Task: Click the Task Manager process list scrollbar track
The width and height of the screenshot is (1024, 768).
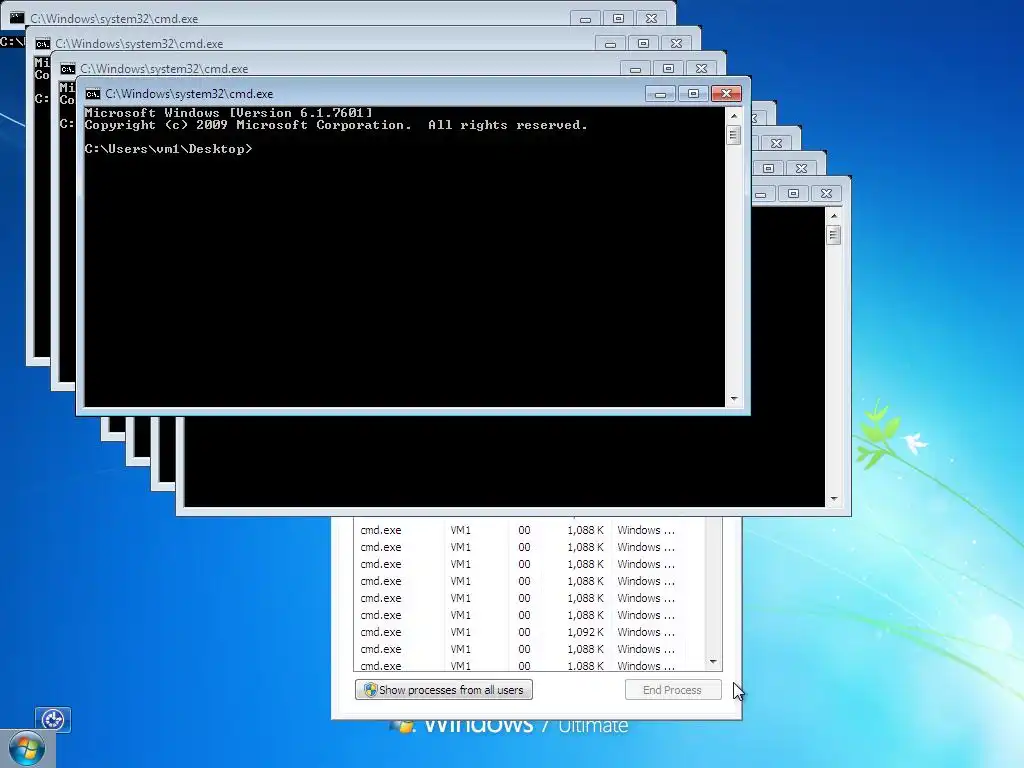Action: point(713,588)
